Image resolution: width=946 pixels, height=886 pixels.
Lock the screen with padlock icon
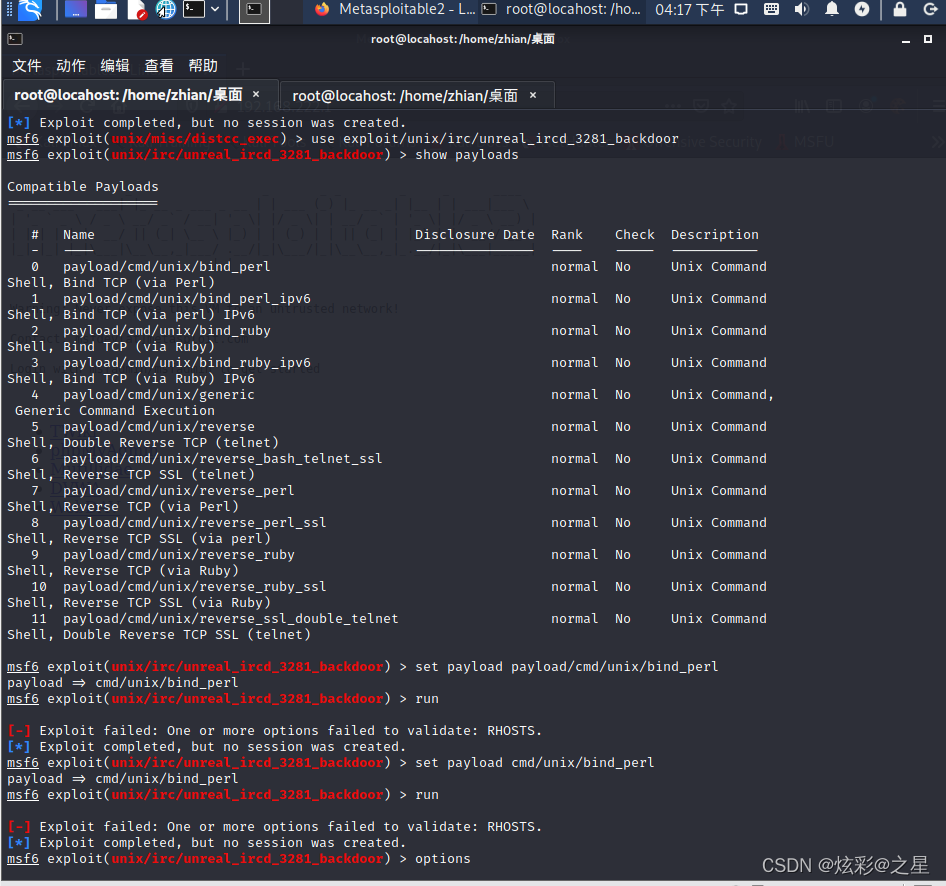coord(900,9)
